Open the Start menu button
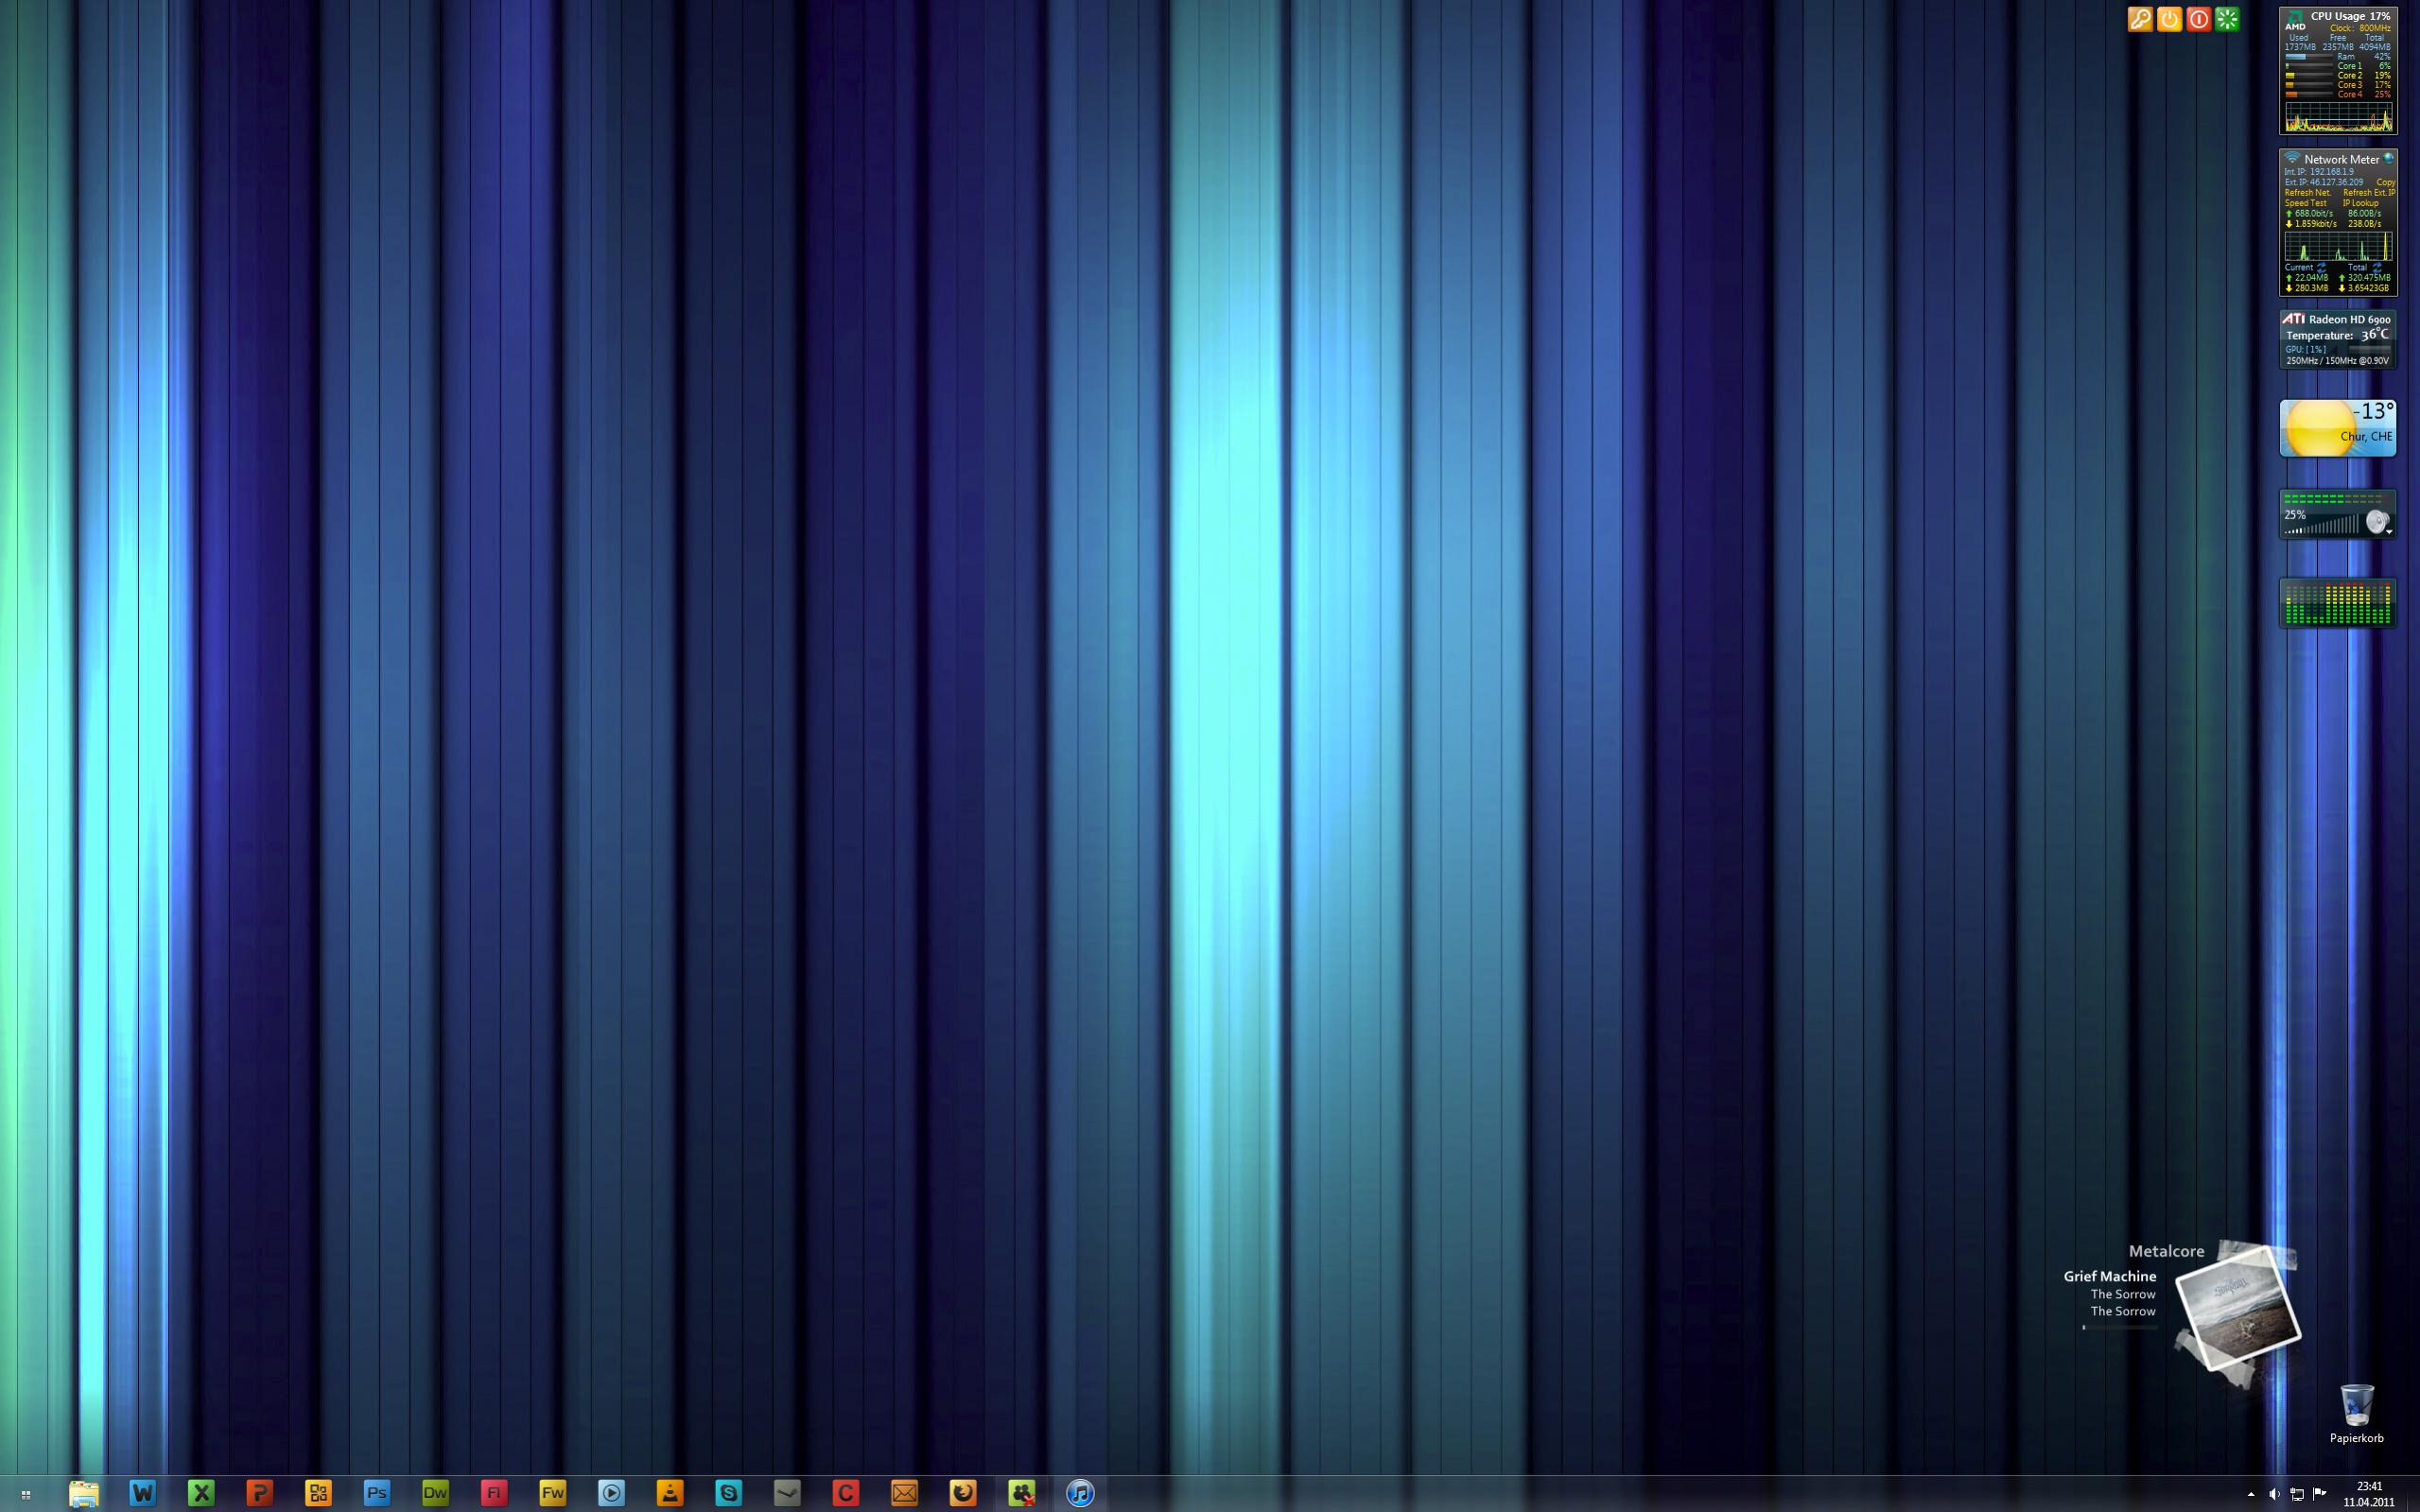This screenshot has width=2420, height=1512. point(26,1494)
